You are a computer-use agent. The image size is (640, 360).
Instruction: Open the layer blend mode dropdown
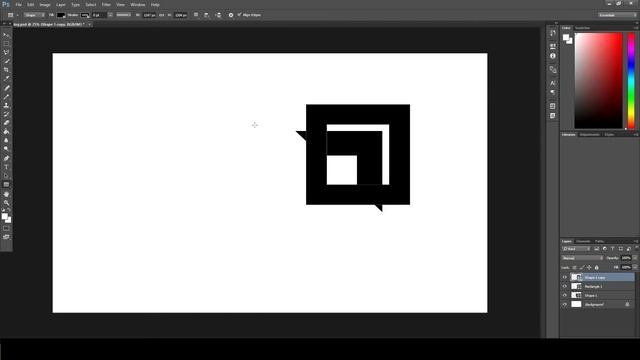582,258
